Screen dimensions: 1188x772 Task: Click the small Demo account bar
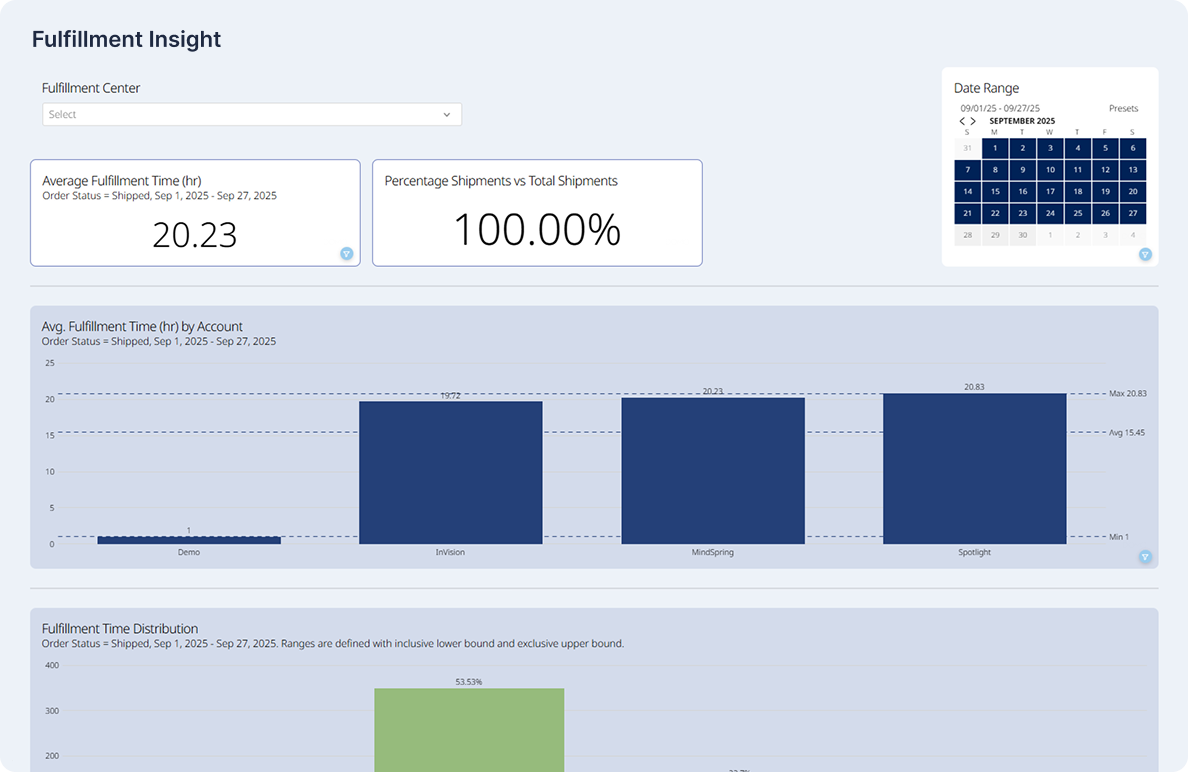189,540
